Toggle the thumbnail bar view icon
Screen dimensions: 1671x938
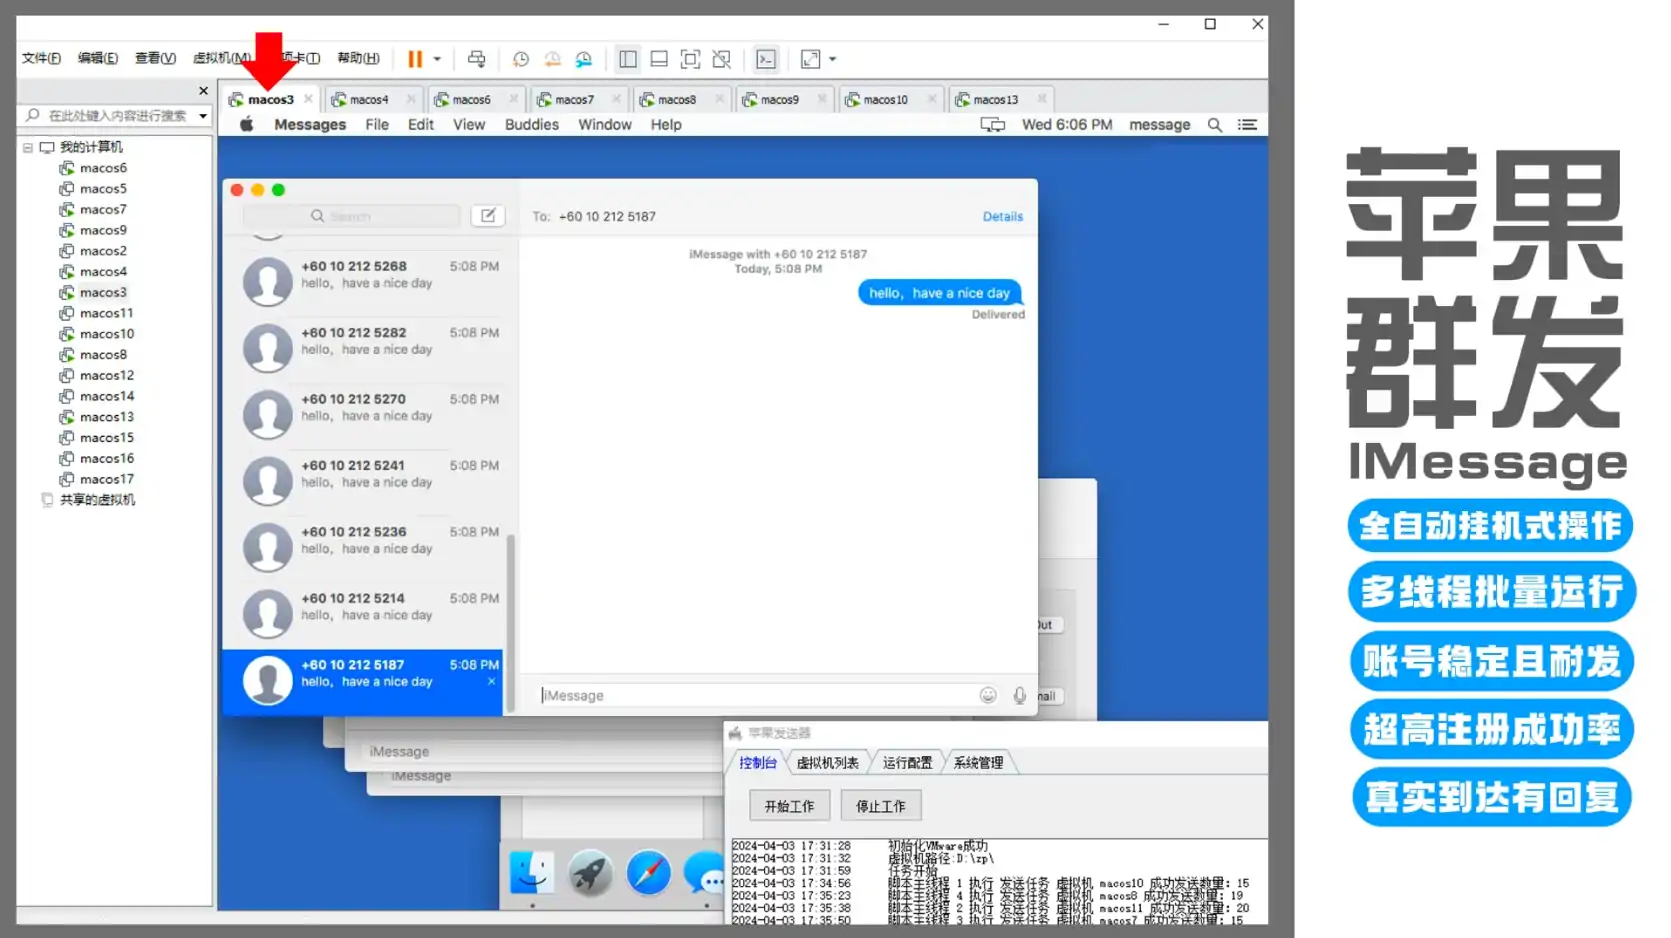[x=659, y=59]
